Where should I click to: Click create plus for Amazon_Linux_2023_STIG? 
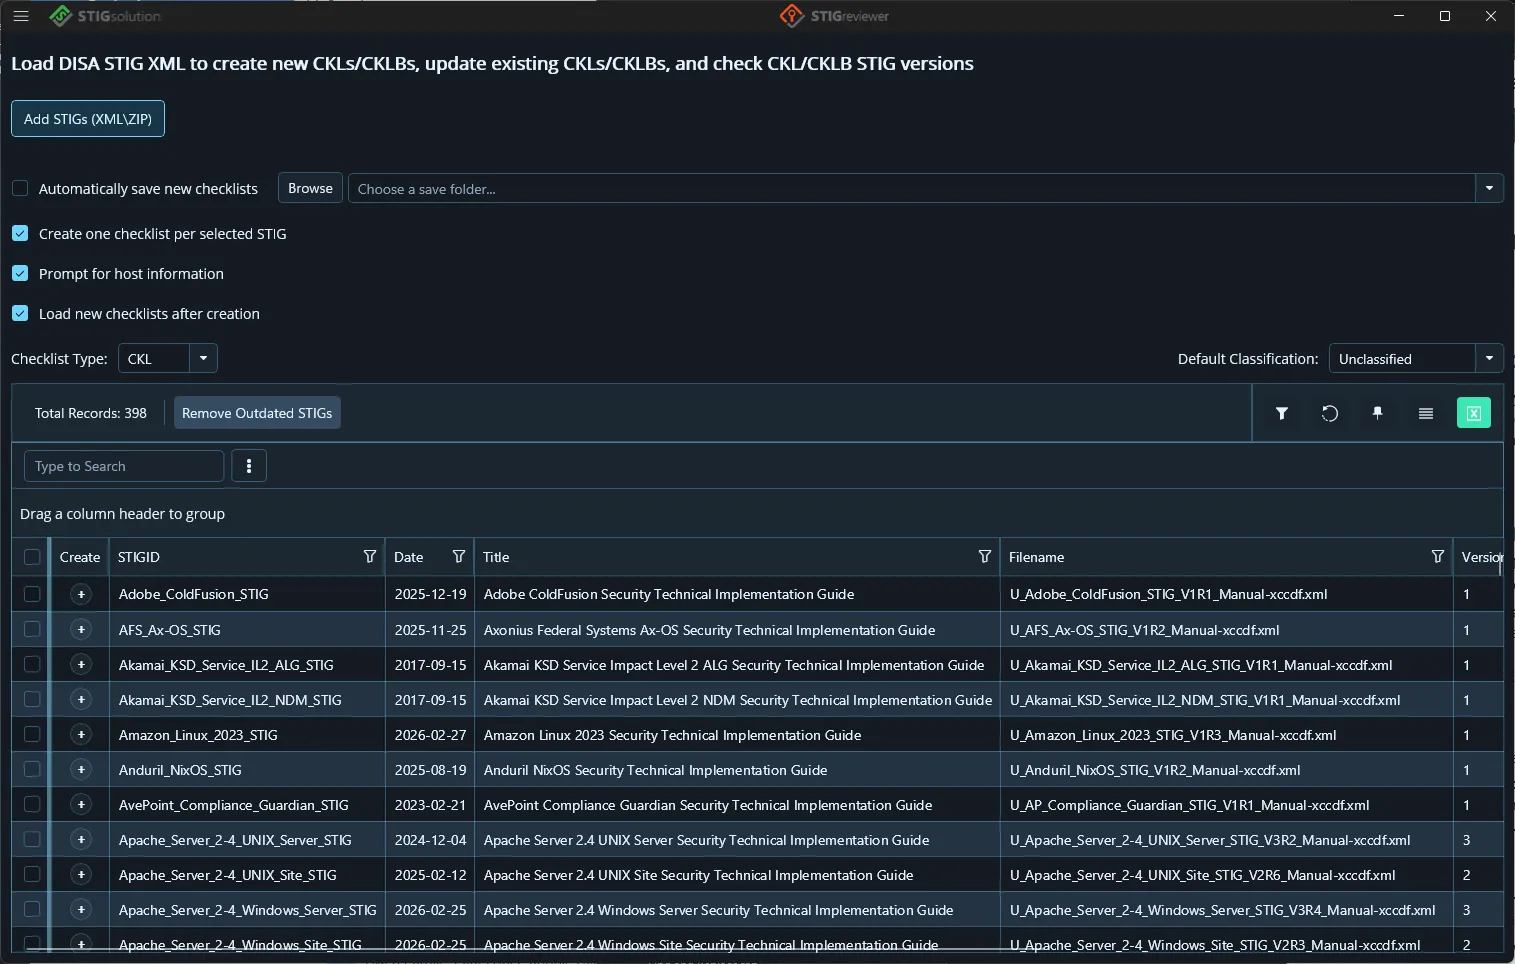81,735
